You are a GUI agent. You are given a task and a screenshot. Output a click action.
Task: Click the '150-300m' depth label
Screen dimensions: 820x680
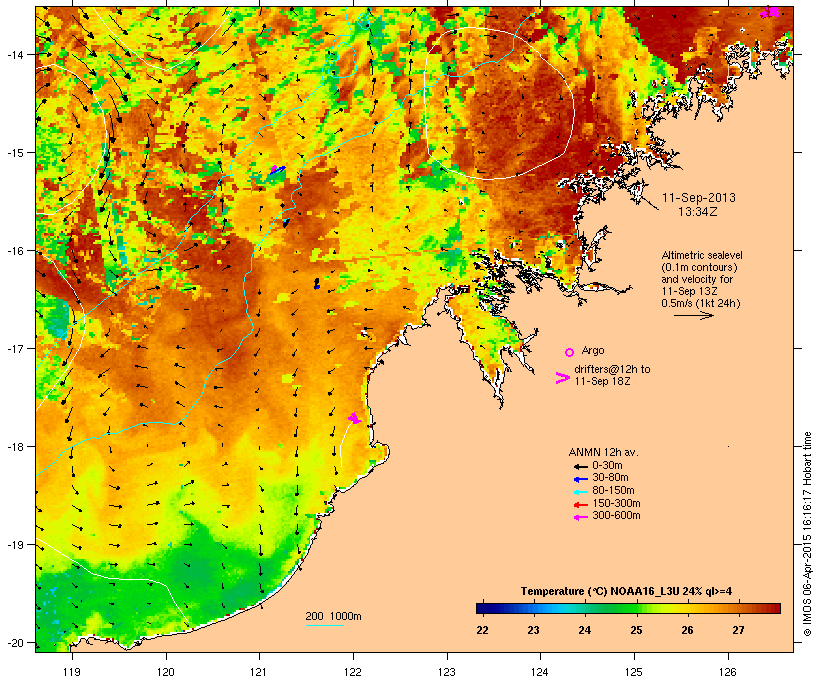point(616,503)
